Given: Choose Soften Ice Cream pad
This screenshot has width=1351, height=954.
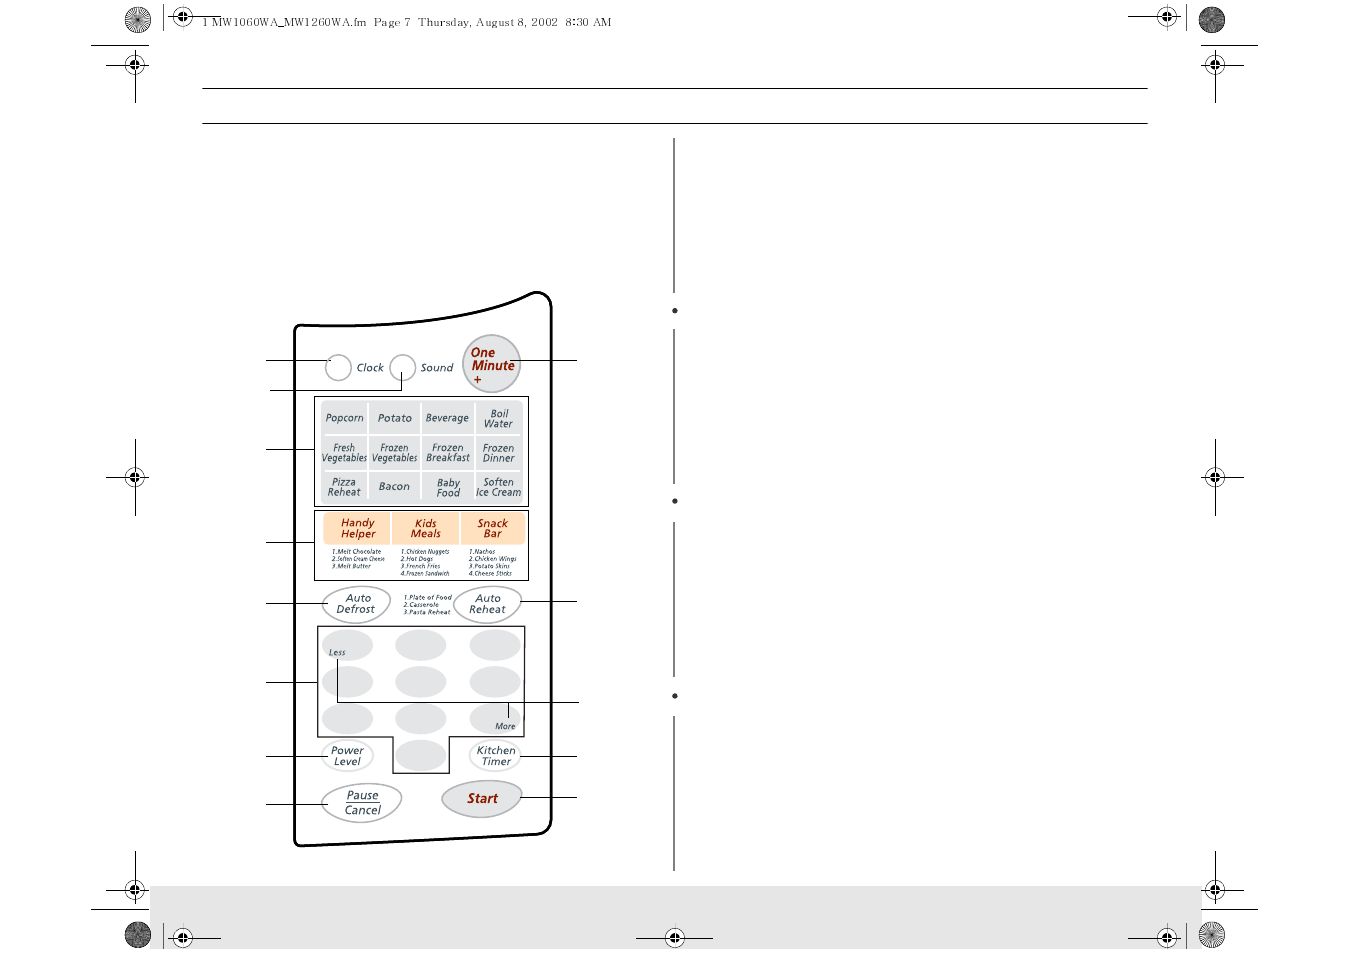Looking at the screenshot, I should point(498,487).
